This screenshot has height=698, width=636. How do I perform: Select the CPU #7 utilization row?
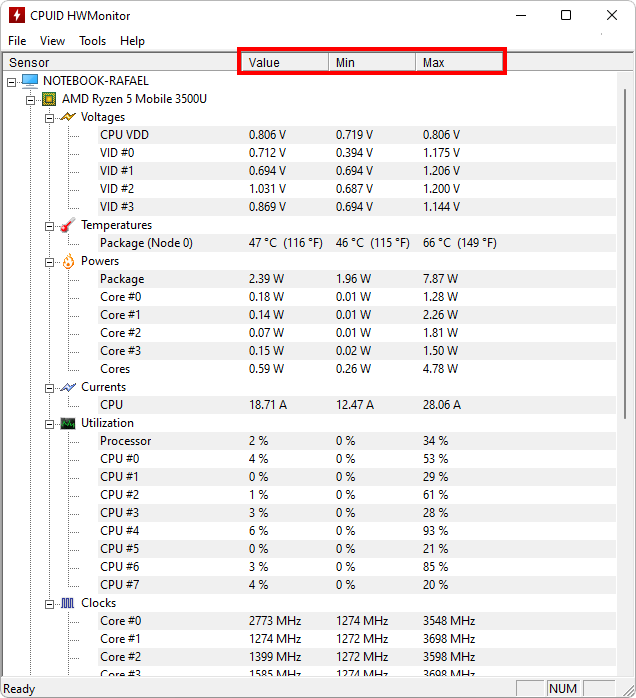(x=357, y=584)
